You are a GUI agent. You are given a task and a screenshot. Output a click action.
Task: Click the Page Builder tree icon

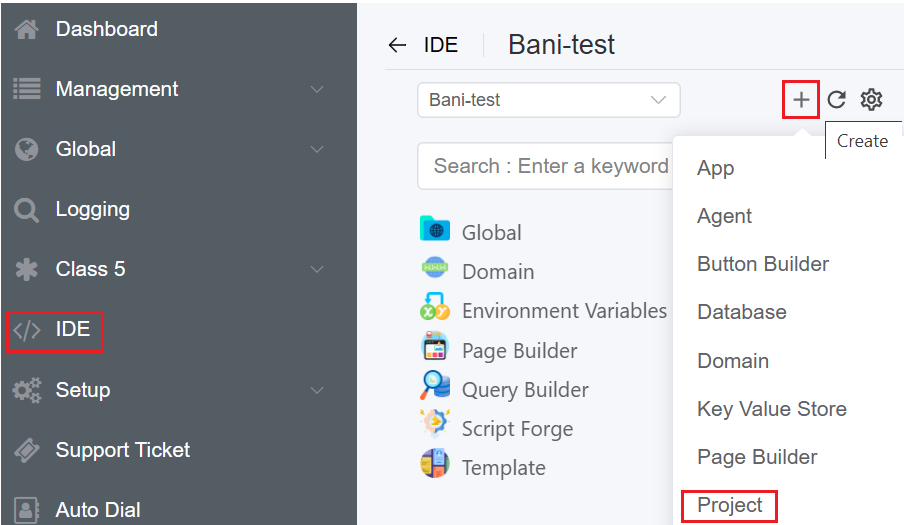[435, 347]
